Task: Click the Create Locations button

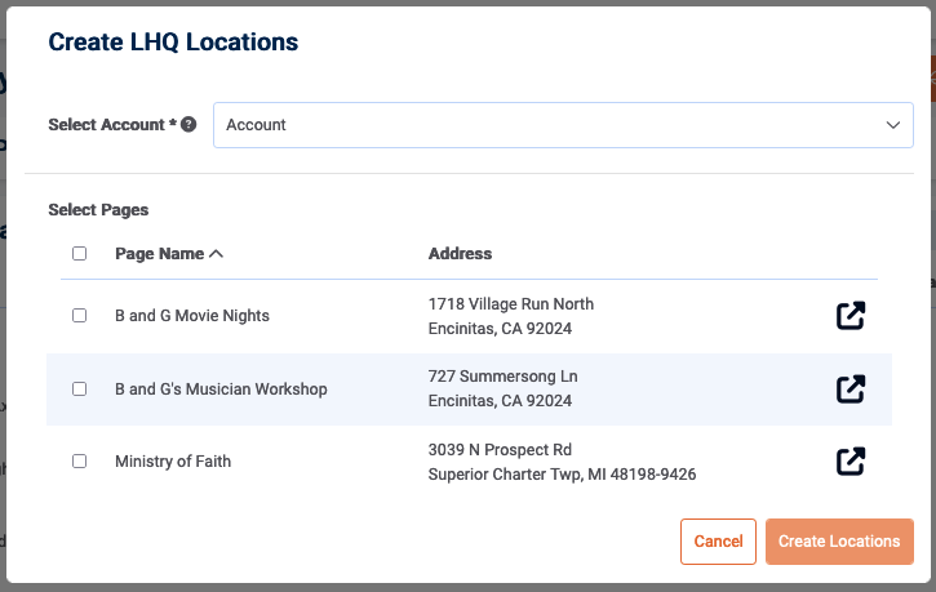Action: pyautogui.click(x=839, y=541)
